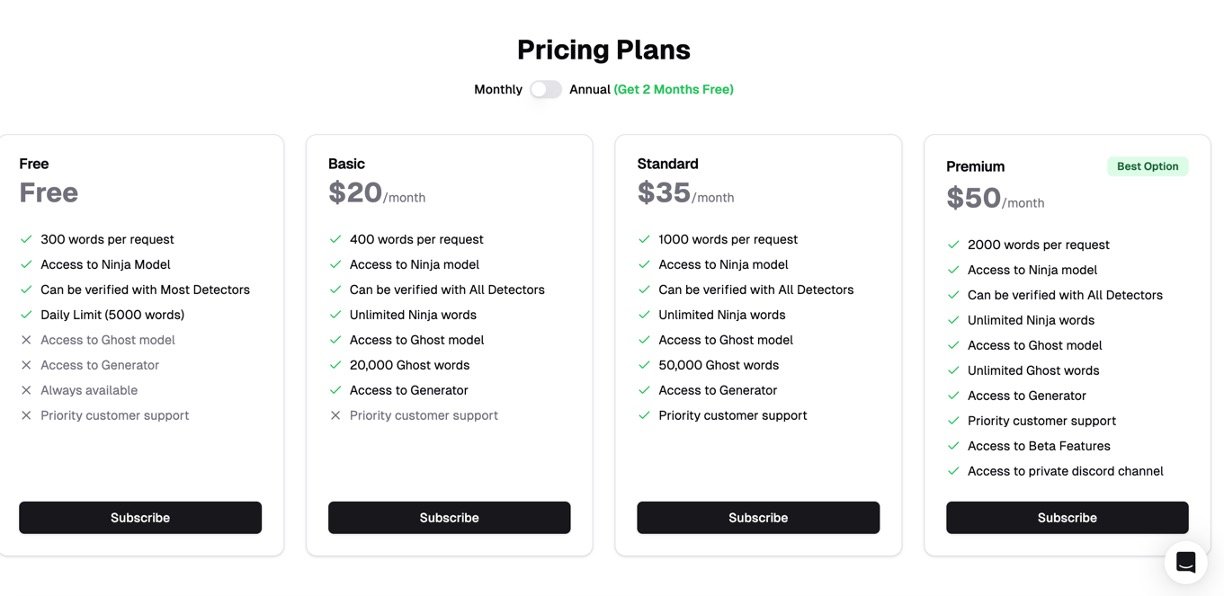This screenshot has width=1224, height=596.
Task: Click the Get 2 Months Free text
Action: coord(674,89)
